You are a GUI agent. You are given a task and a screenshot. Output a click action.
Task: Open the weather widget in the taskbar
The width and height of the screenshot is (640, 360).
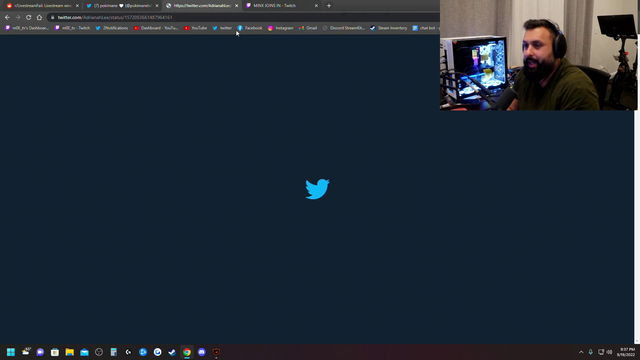pyautogui.click(x=26, y=352)
